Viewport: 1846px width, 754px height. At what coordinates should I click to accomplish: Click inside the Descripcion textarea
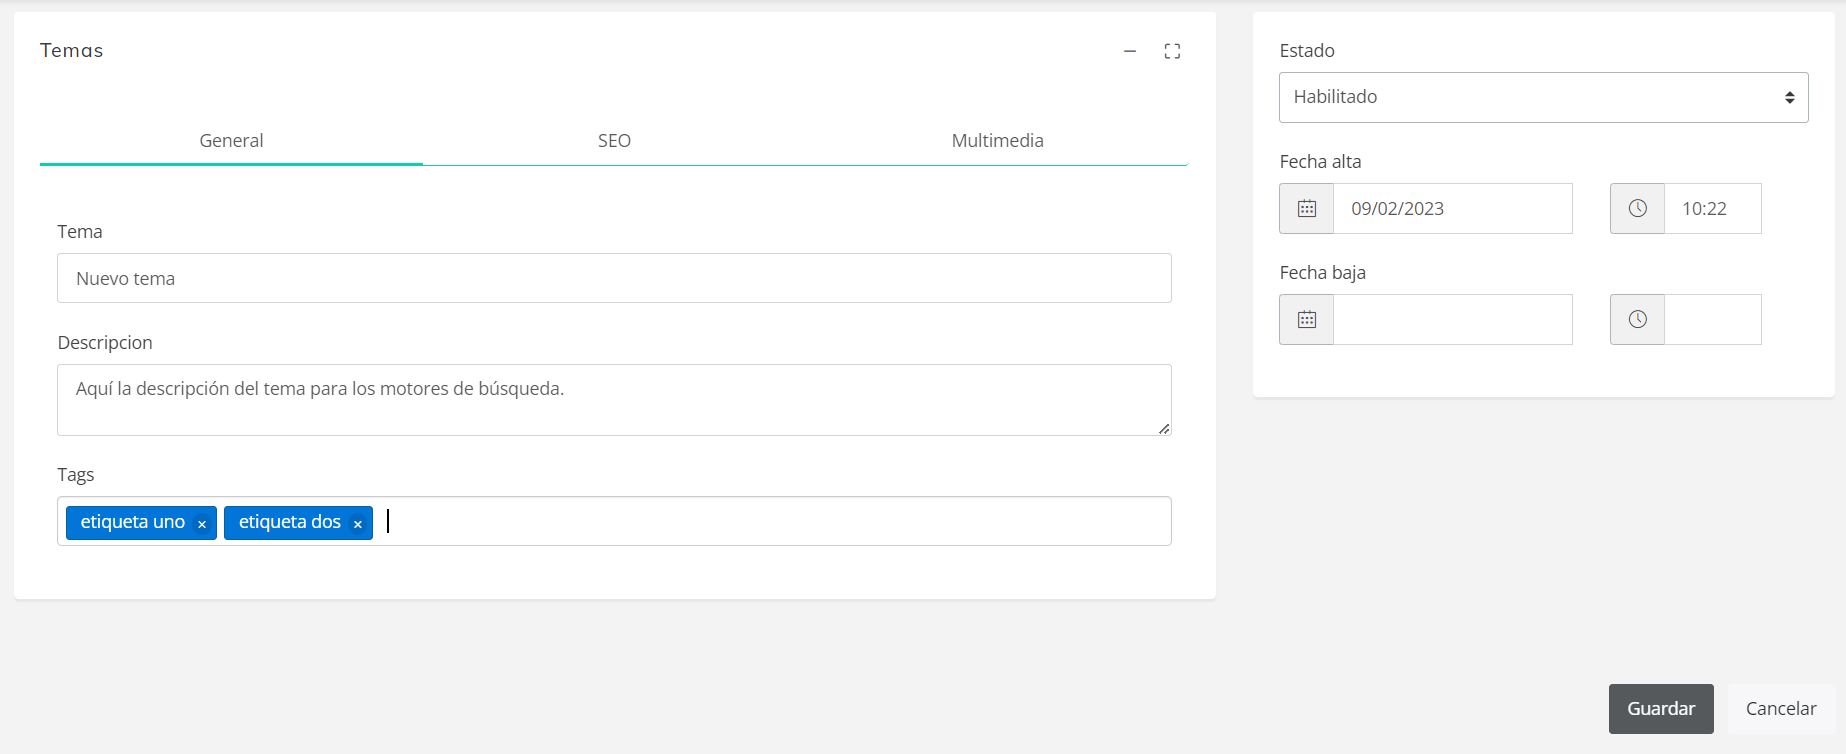pos(614,400)
